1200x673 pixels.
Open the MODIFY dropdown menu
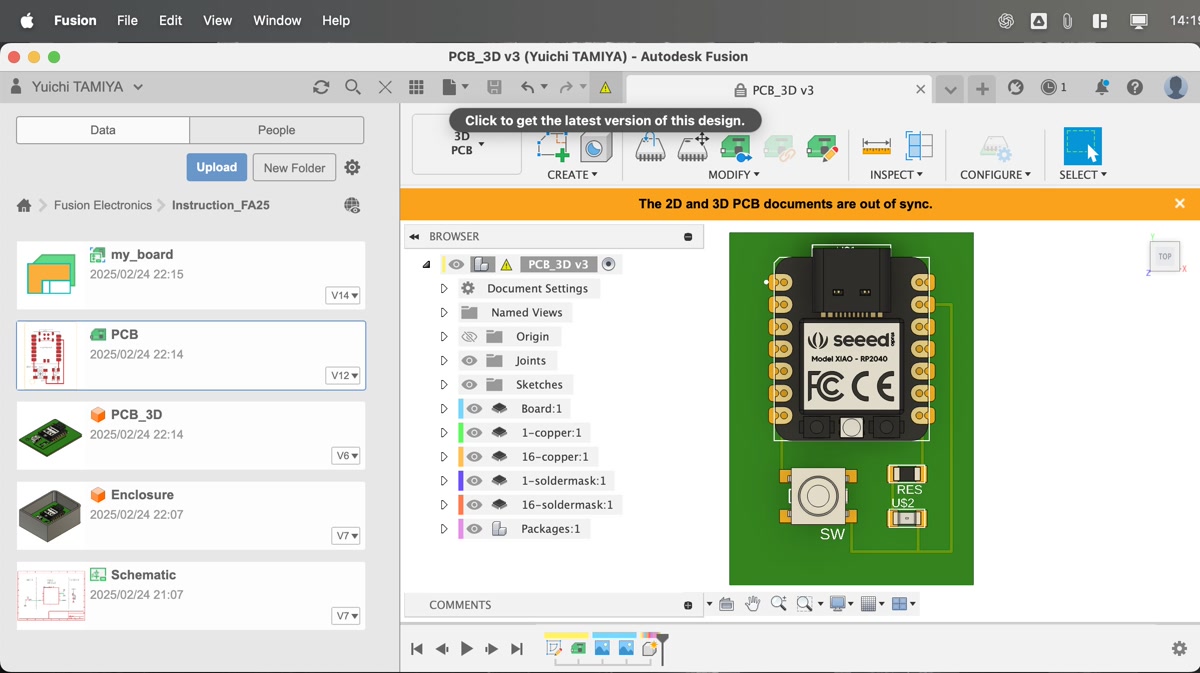click(x=734, y=175)
